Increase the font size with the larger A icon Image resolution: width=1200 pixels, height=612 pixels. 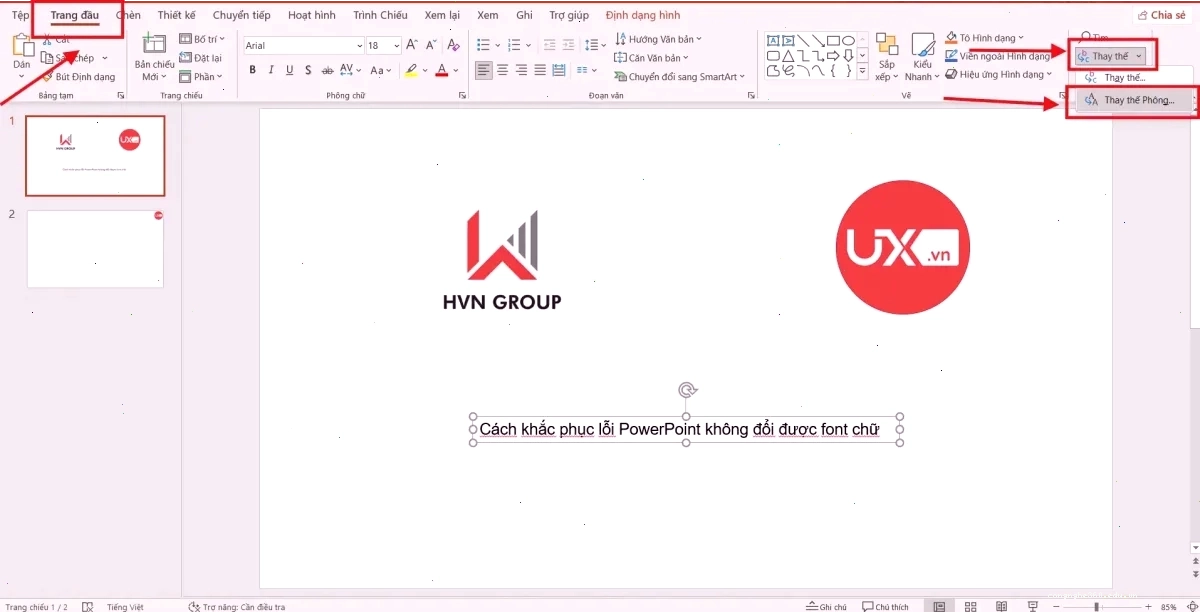(x=413, y=45)
